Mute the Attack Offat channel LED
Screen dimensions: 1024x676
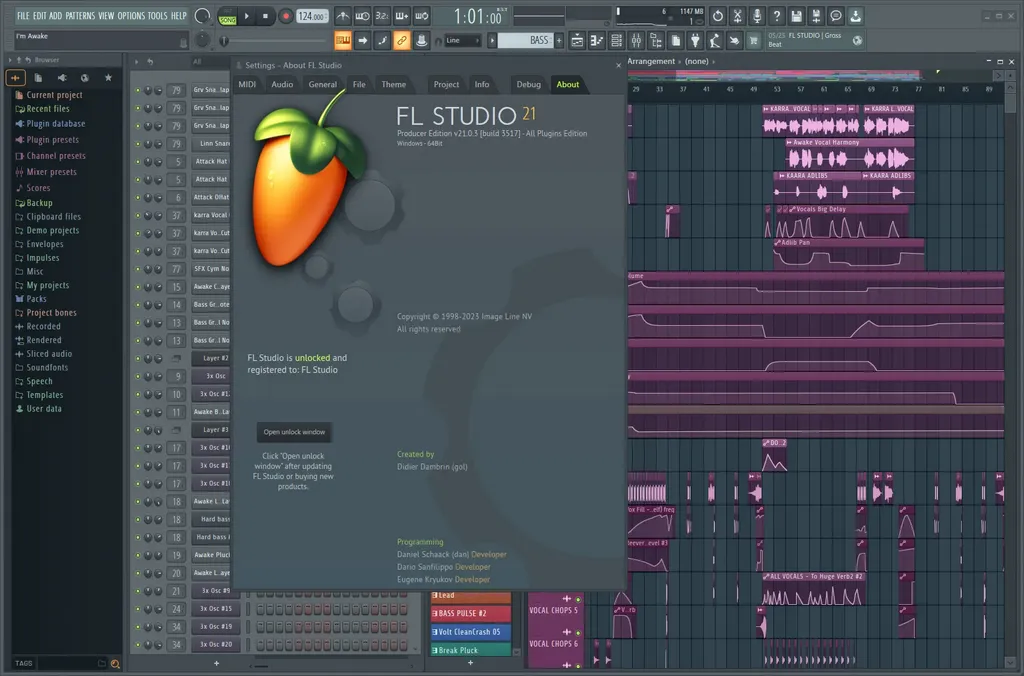coord(138,197)
